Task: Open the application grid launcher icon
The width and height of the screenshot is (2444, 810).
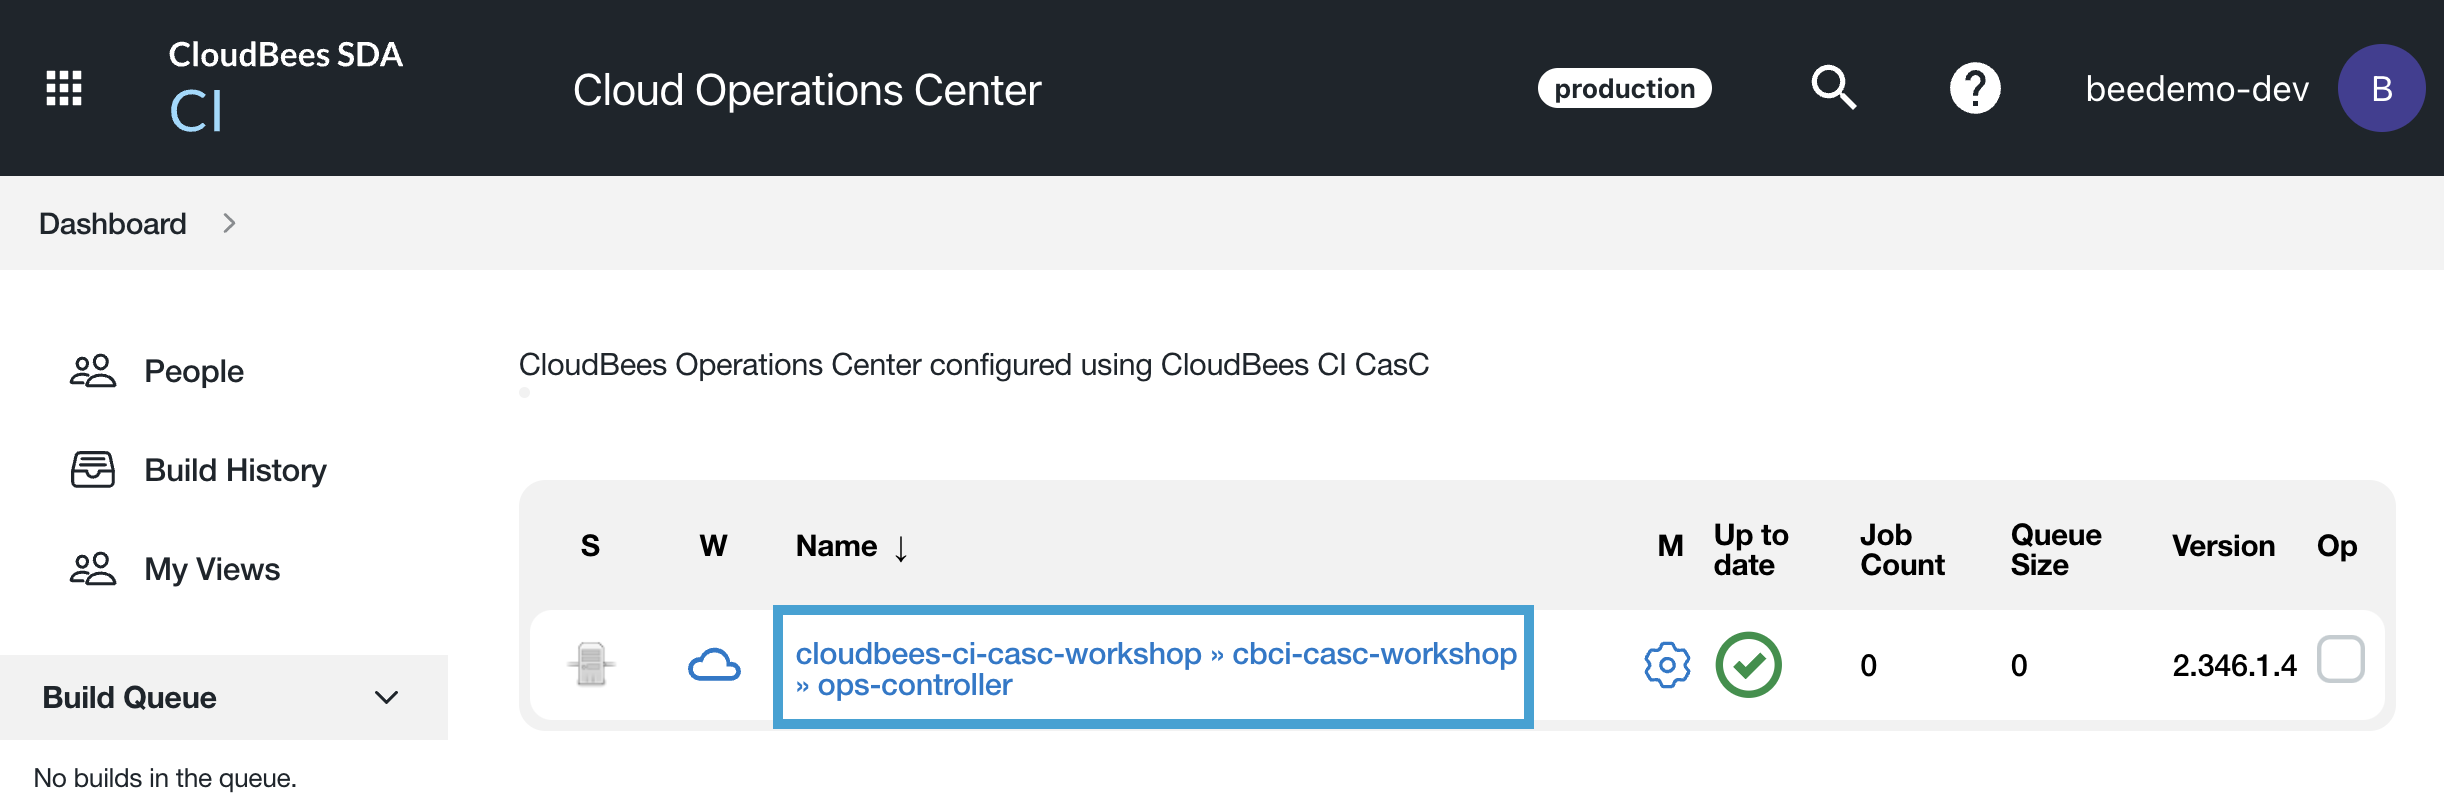Action: tap(64, 88)
